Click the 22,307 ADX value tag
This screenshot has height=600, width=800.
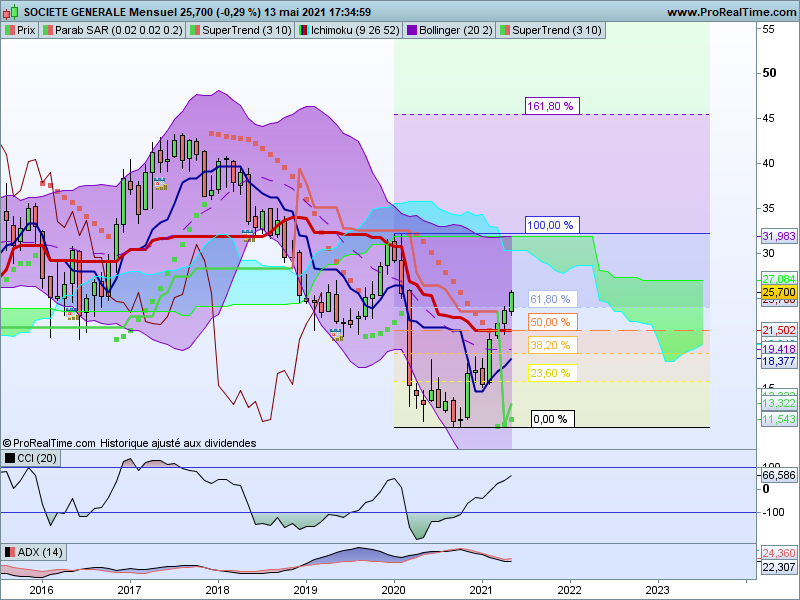tap(779, 567)
